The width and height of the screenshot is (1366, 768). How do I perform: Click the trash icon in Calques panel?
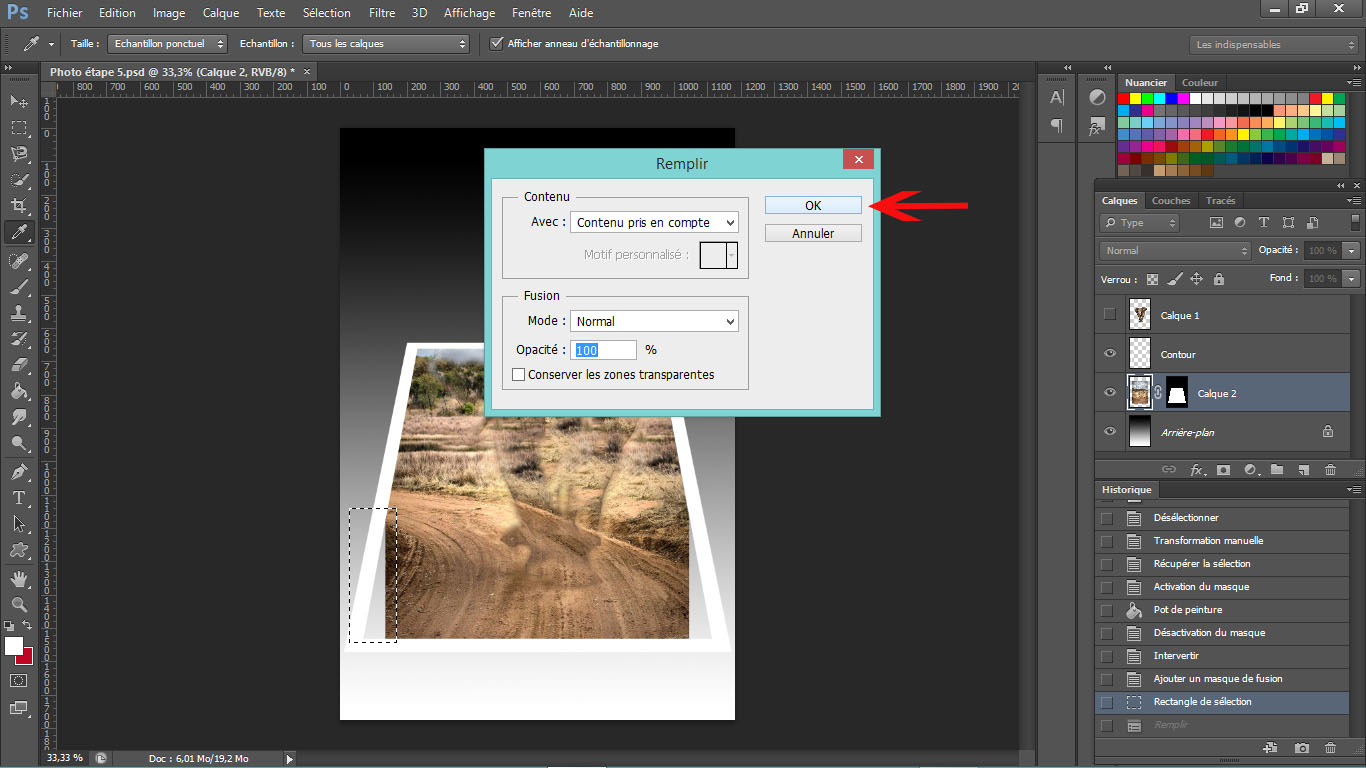(x=1330, y=469)
